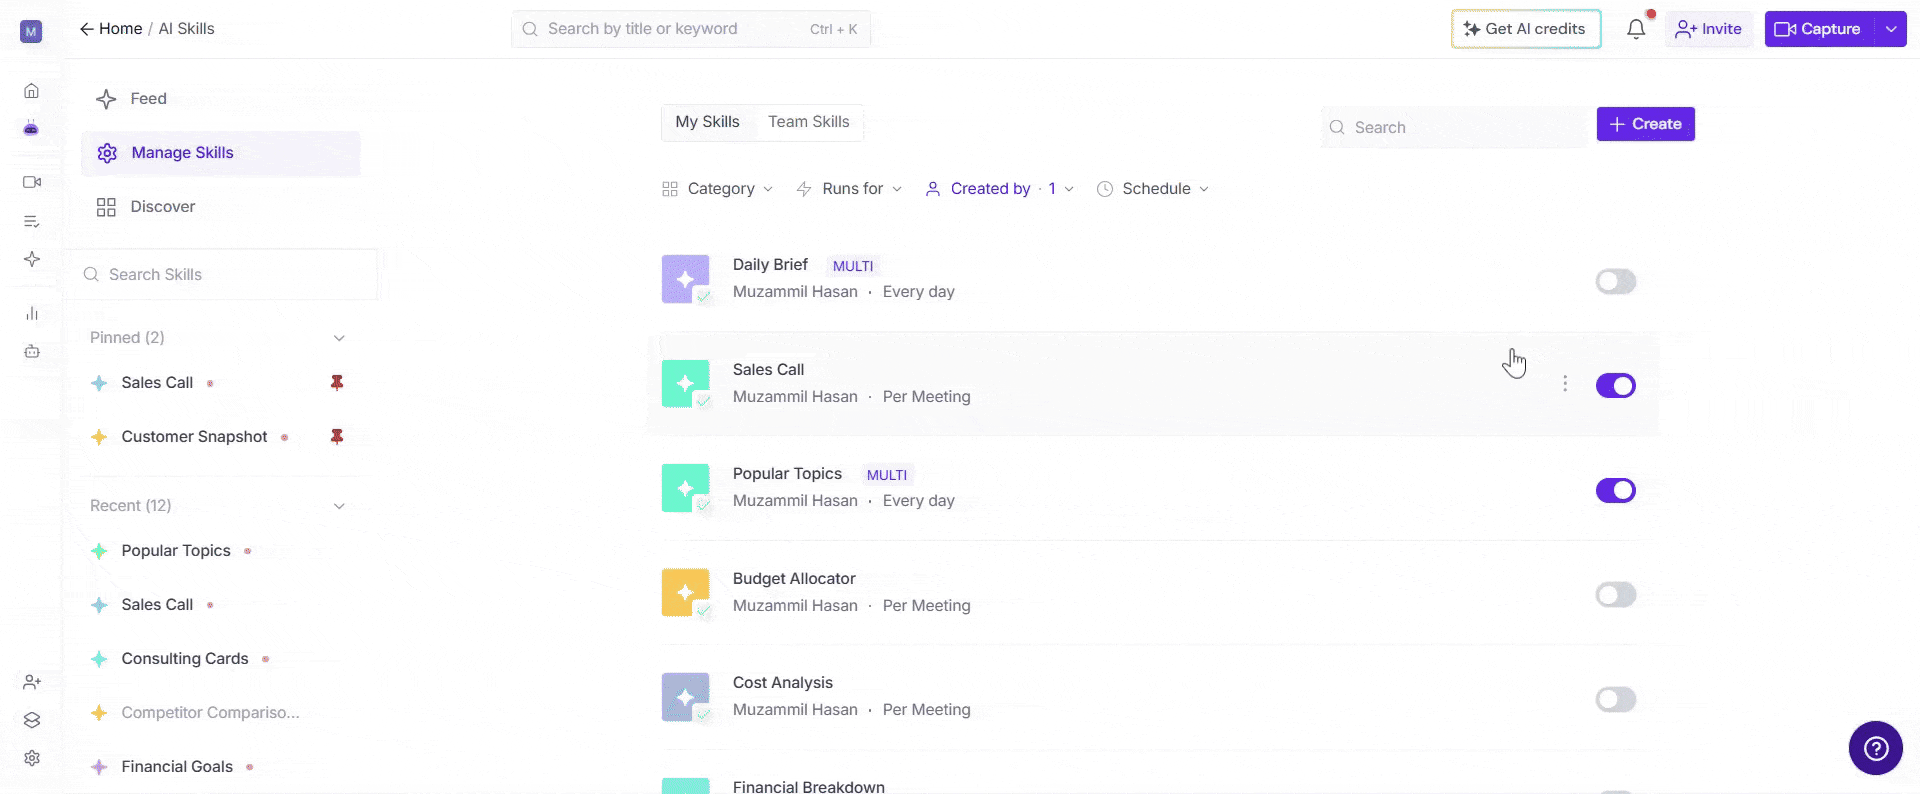
Task: Select Manage Skills in the sidebar
Action: pos(220,153)
